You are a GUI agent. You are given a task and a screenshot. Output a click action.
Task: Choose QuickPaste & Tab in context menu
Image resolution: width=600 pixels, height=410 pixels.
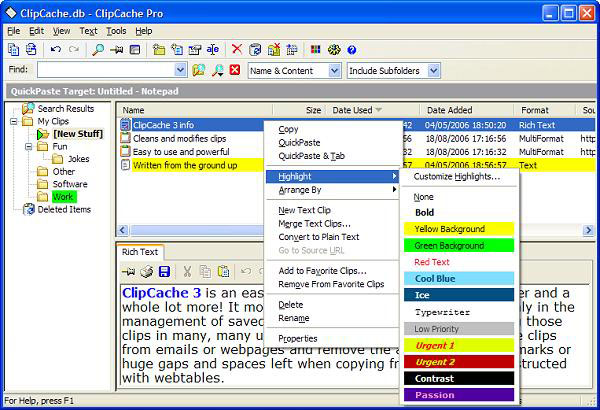click(x=332, y=156)
